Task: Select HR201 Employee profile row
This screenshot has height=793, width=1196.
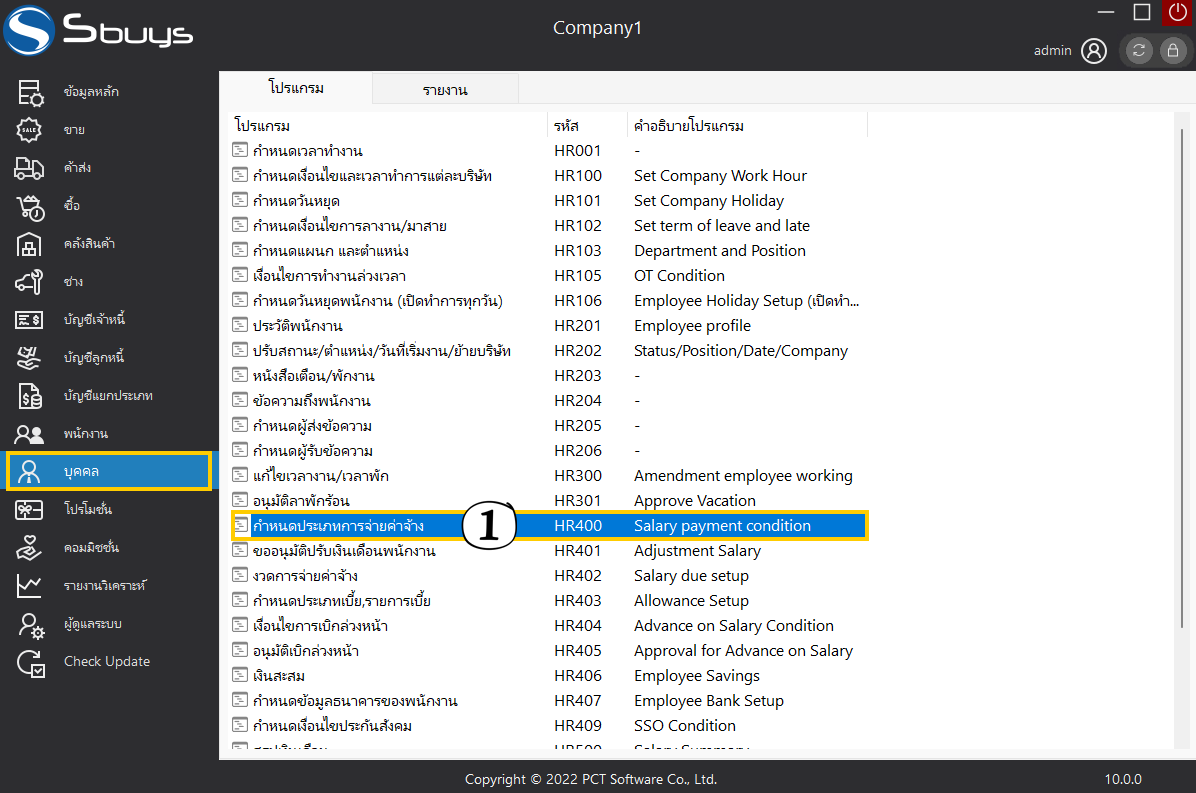Action: click(298, 326)
